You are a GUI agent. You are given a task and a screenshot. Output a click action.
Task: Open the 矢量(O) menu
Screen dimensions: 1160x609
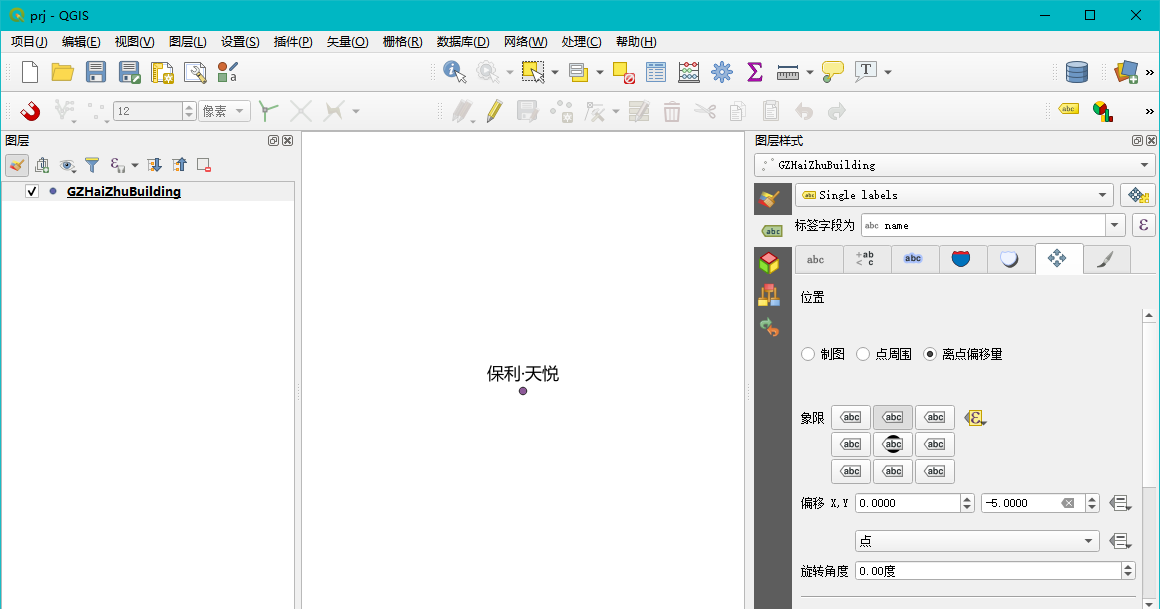coord(347,41)
